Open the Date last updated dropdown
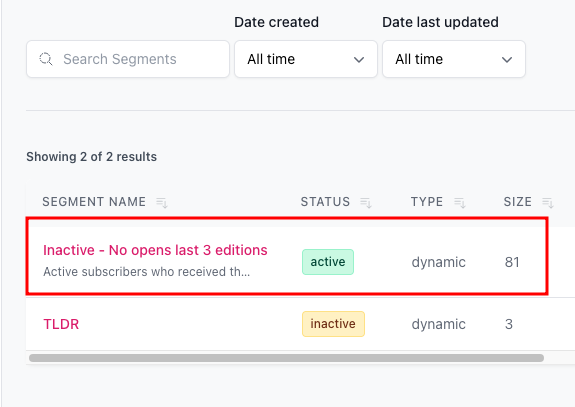Screen dimensions: 575x407 pos(454,59)
